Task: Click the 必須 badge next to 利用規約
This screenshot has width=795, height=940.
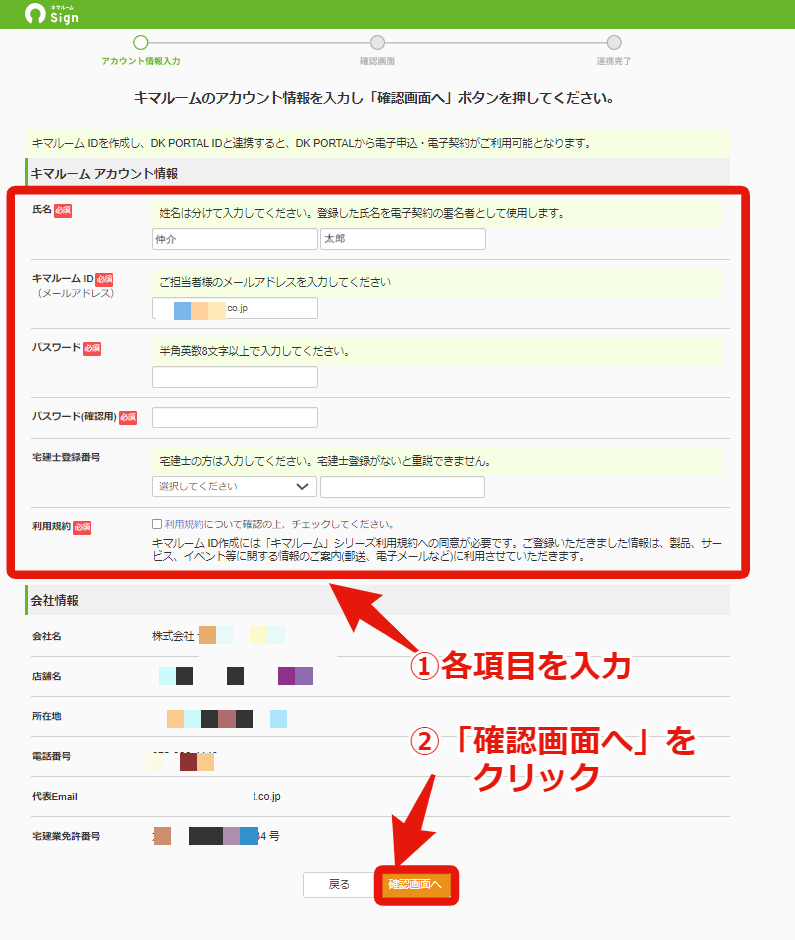Action: (x=82, y=528)
